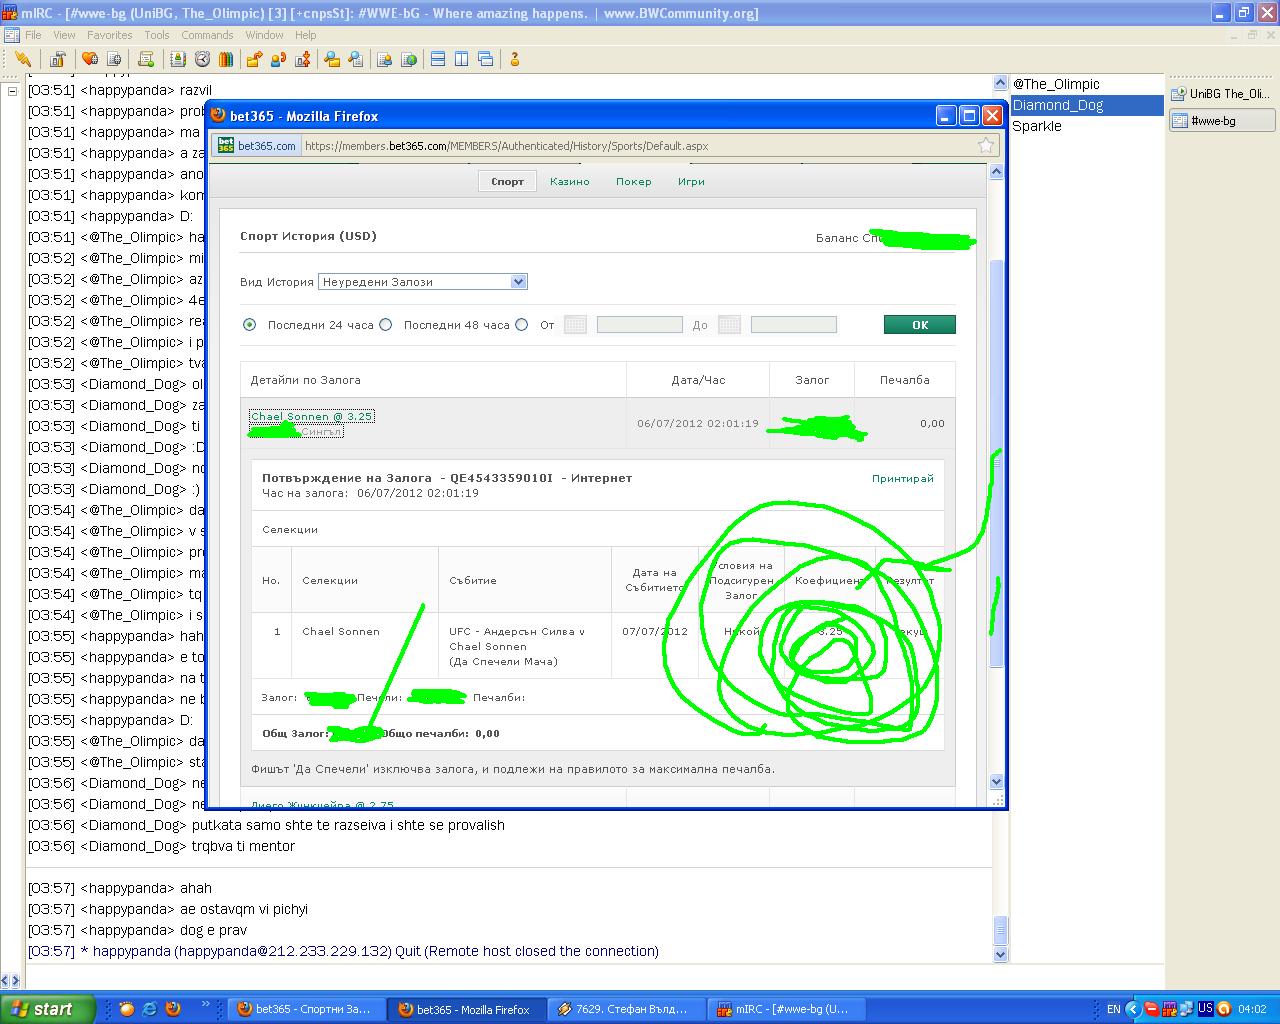Open the Favorites menu
Viewport: 1280px width, 1024px height.
[109, 35]
